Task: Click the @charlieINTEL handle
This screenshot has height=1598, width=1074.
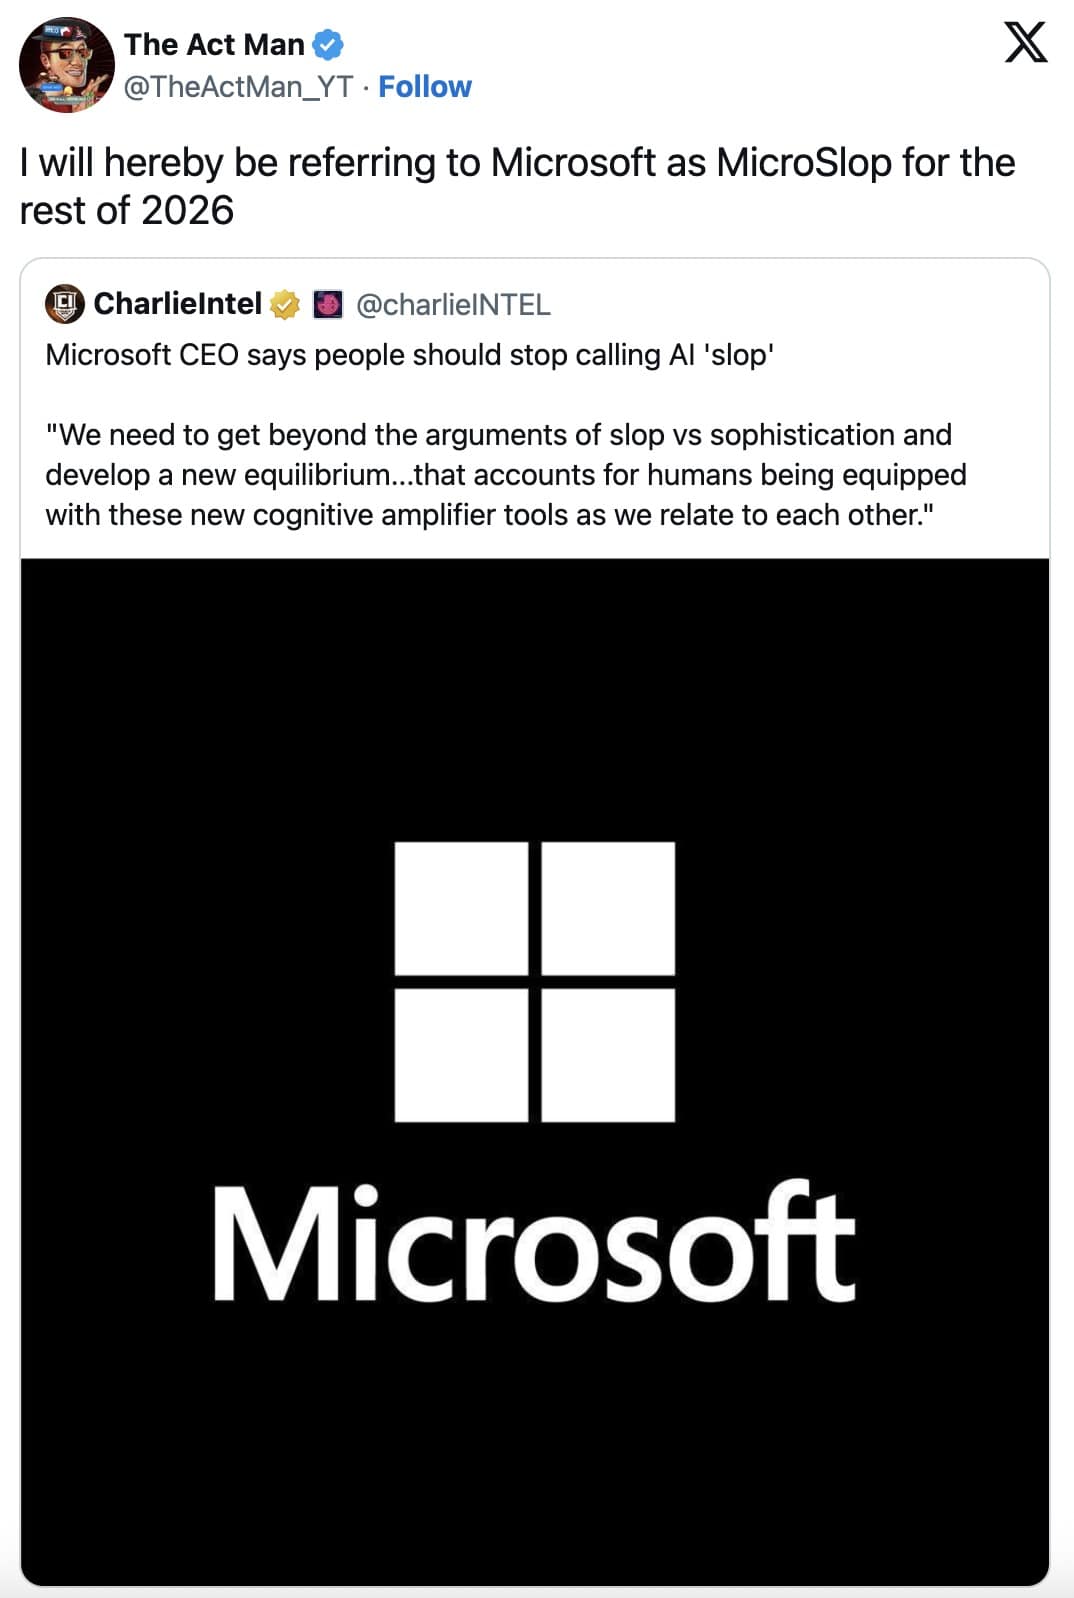Action: tap(453, 305)
